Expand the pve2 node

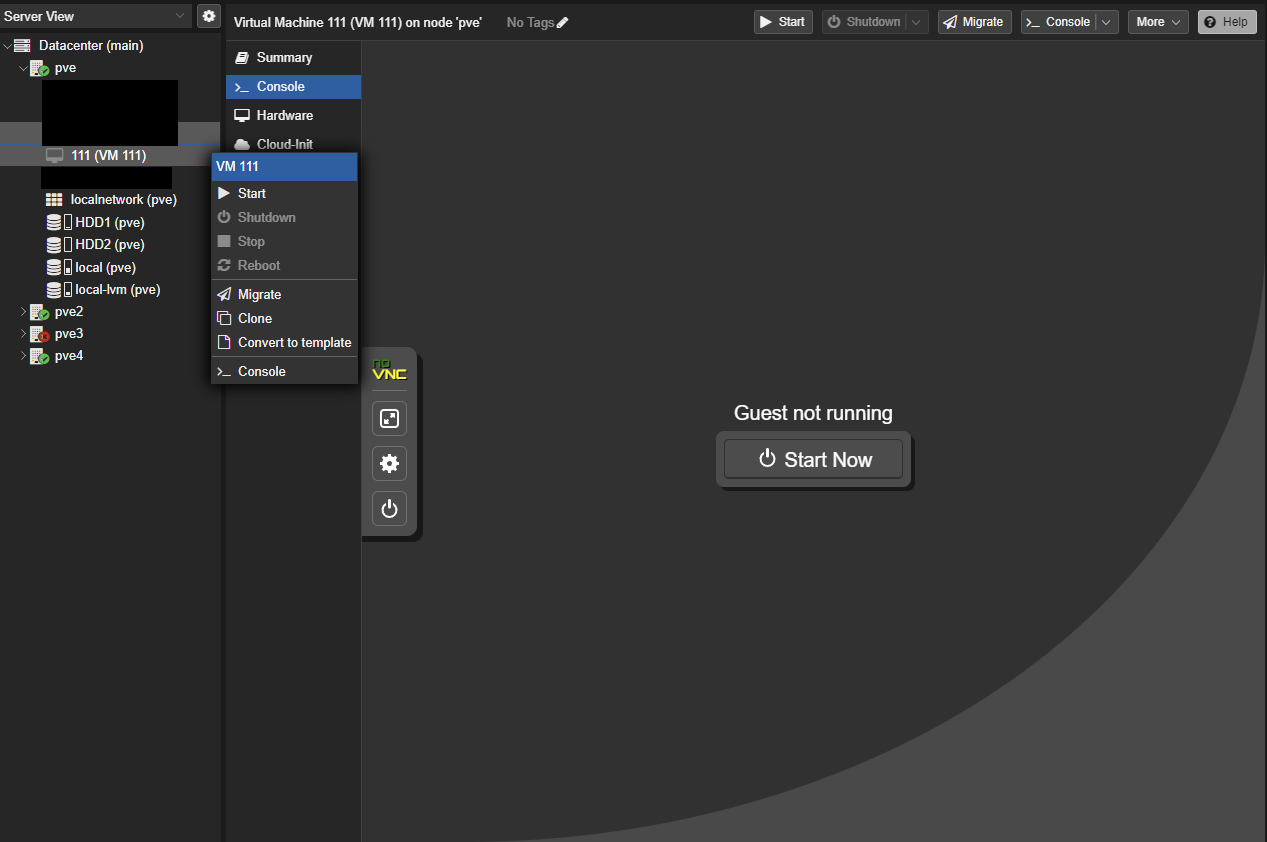24,312
